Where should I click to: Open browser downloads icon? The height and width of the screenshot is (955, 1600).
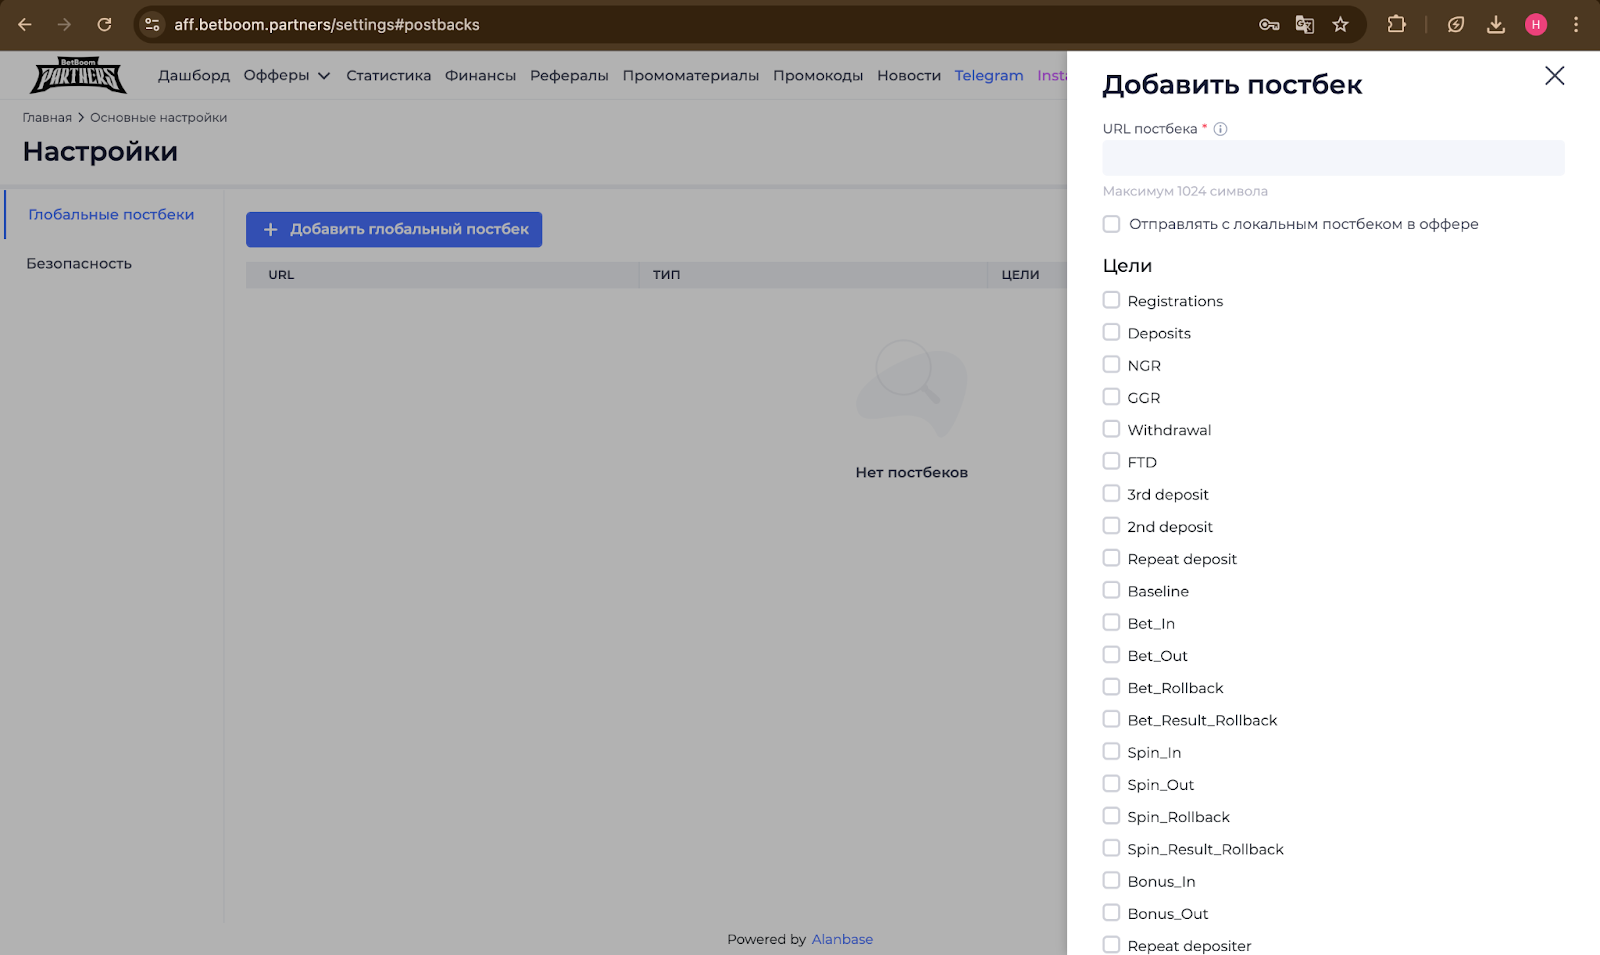1496,25
